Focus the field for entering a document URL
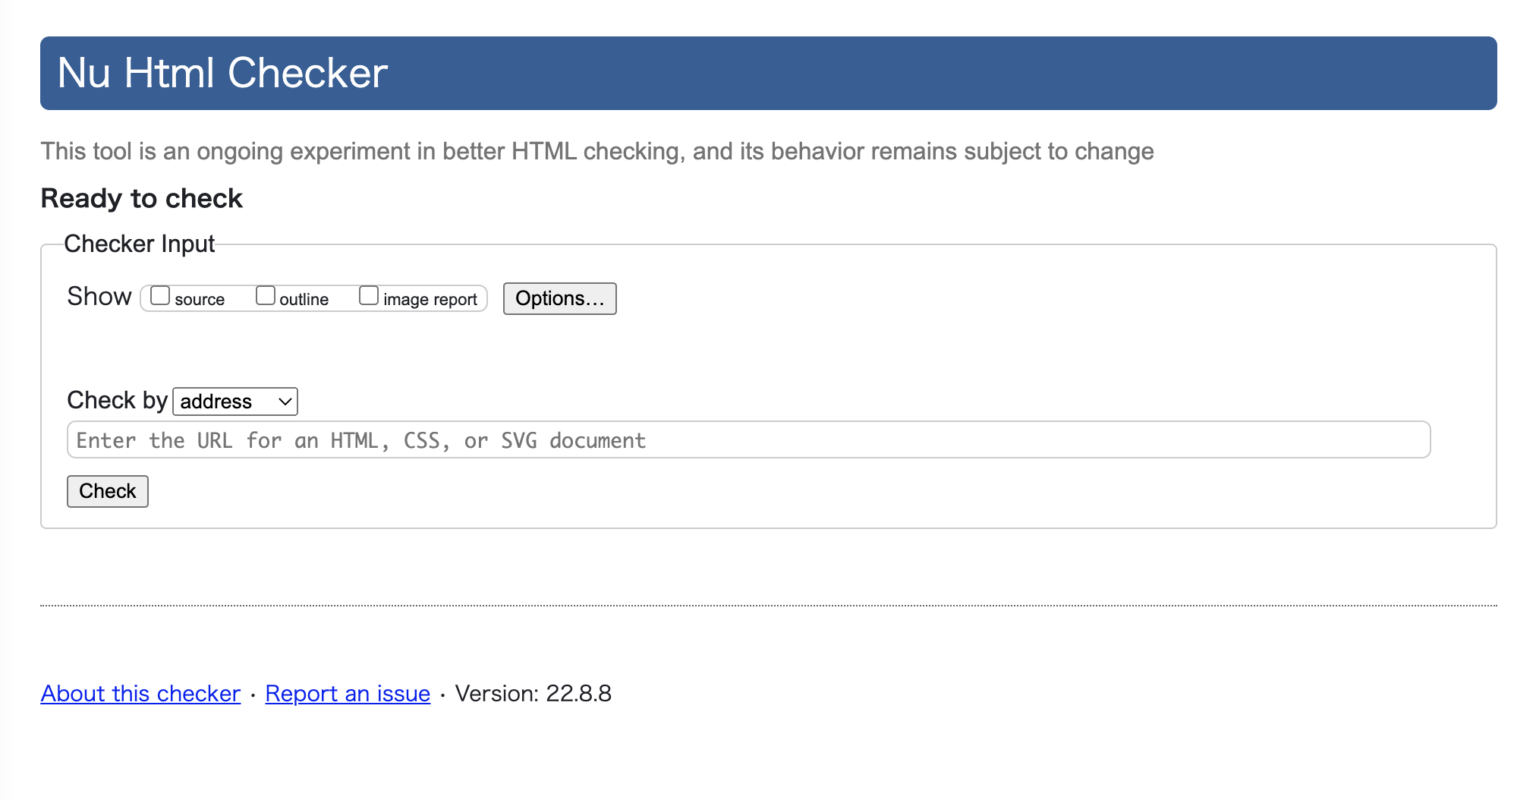 [x=748, y=440]
